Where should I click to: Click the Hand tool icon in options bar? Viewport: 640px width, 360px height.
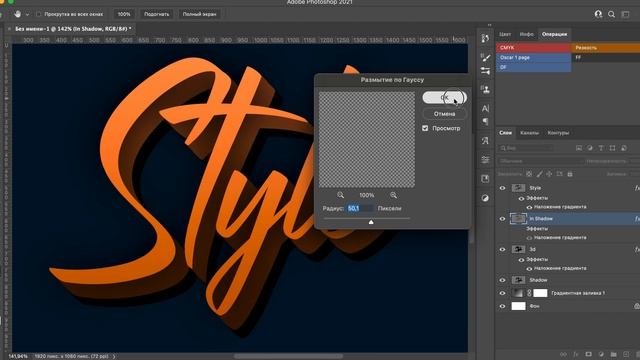point(18,14)
